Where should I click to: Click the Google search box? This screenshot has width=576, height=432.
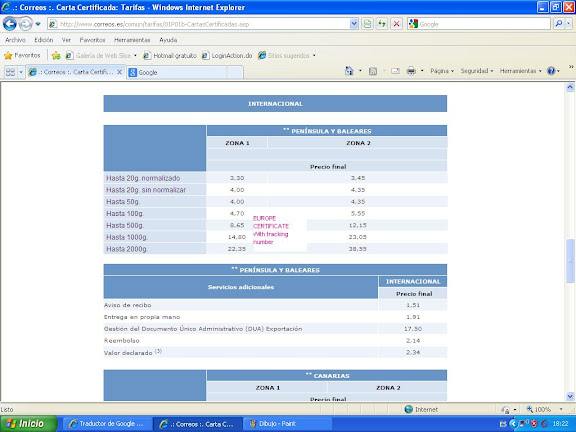(479, 24)
